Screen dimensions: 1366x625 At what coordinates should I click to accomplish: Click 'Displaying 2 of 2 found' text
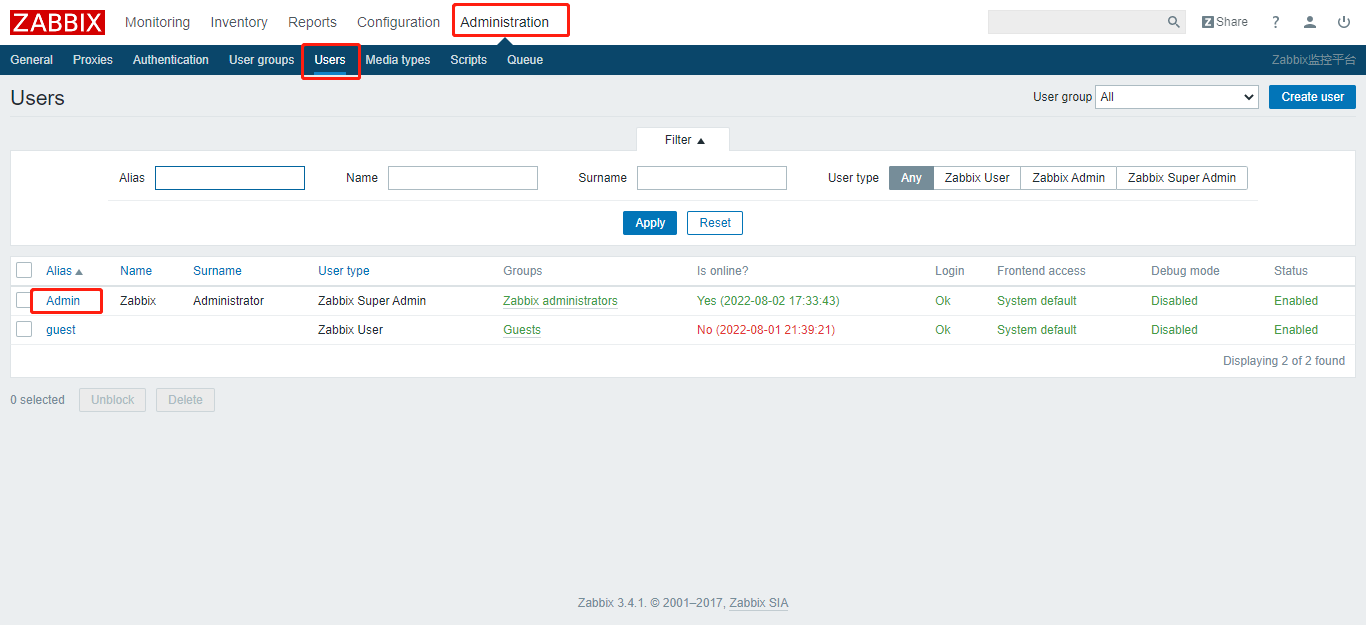pyautogui.click(x=1284, y=361)
